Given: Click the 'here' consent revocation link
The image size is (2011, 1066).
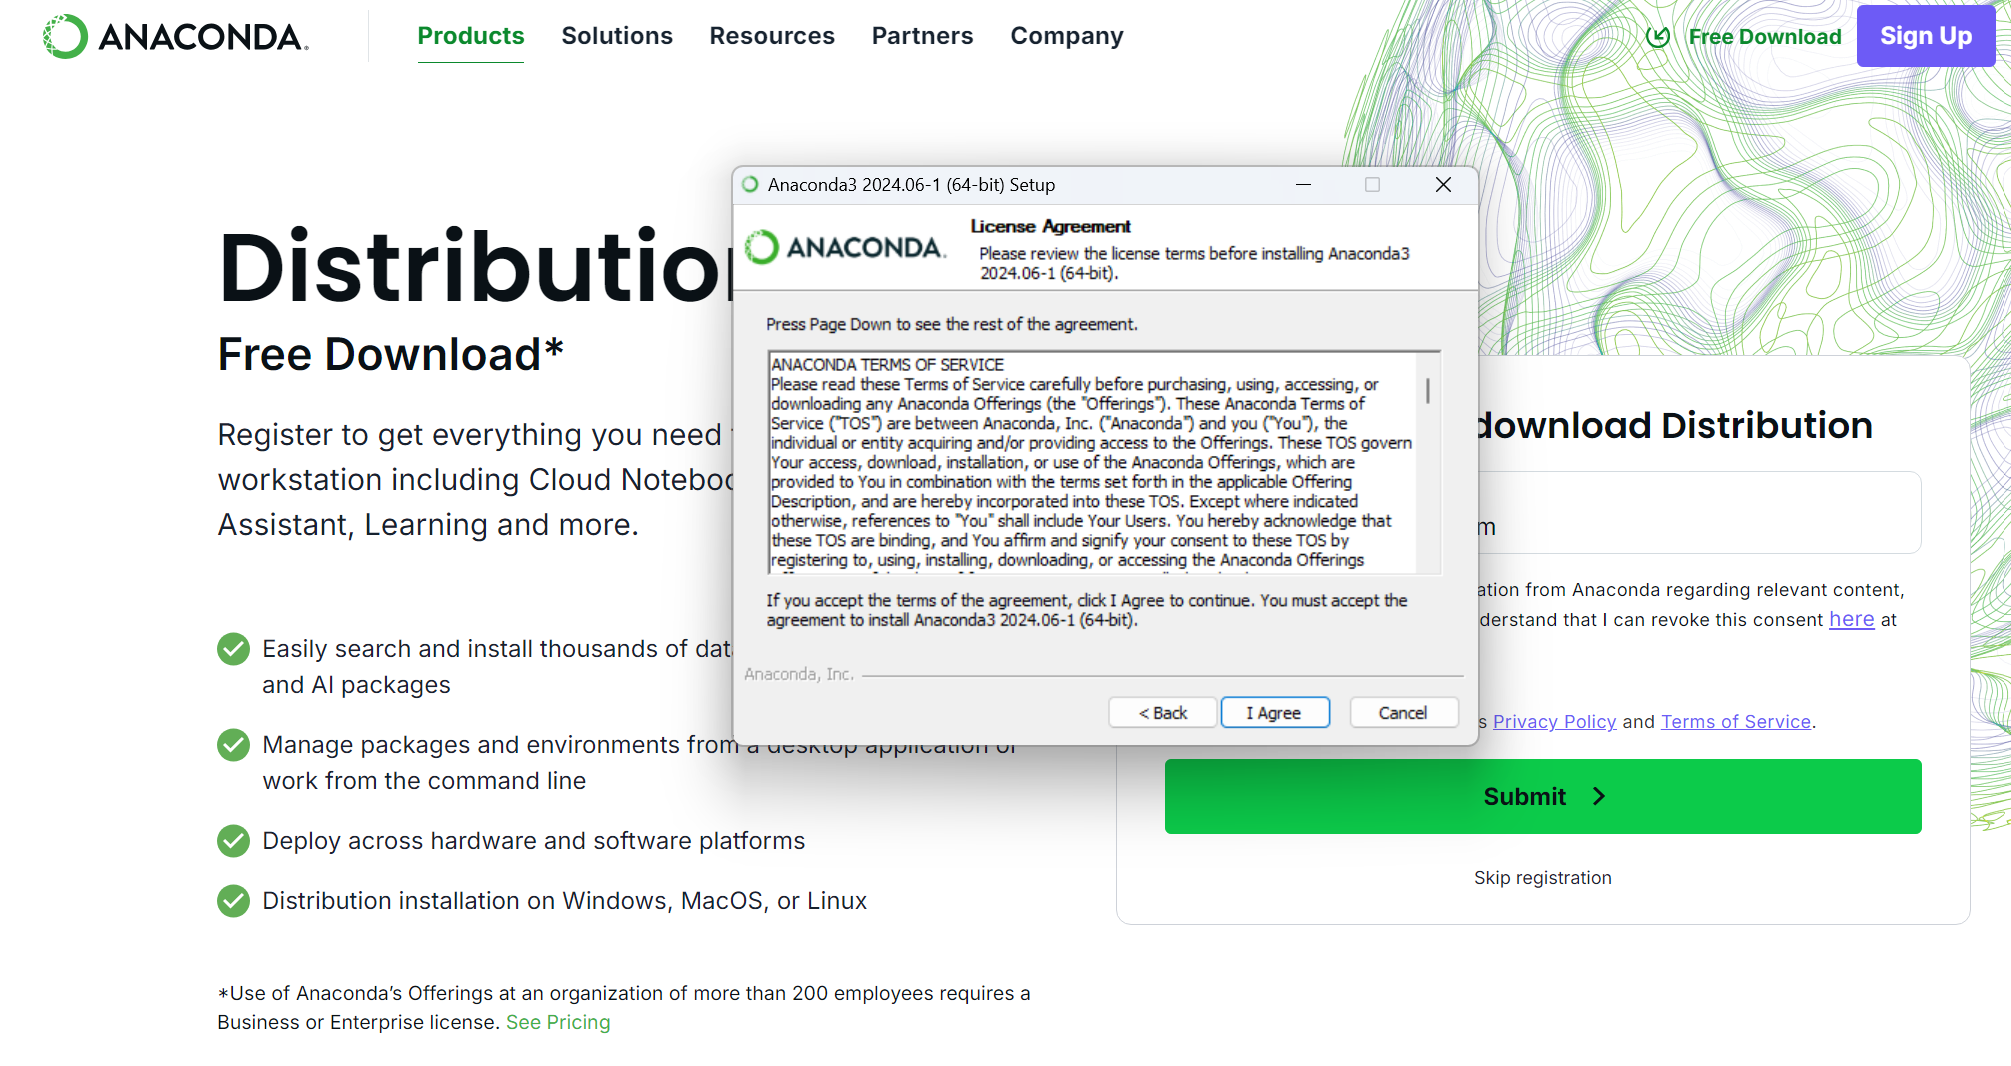Looking at the screenshot, I should (x=1852, y=620).
